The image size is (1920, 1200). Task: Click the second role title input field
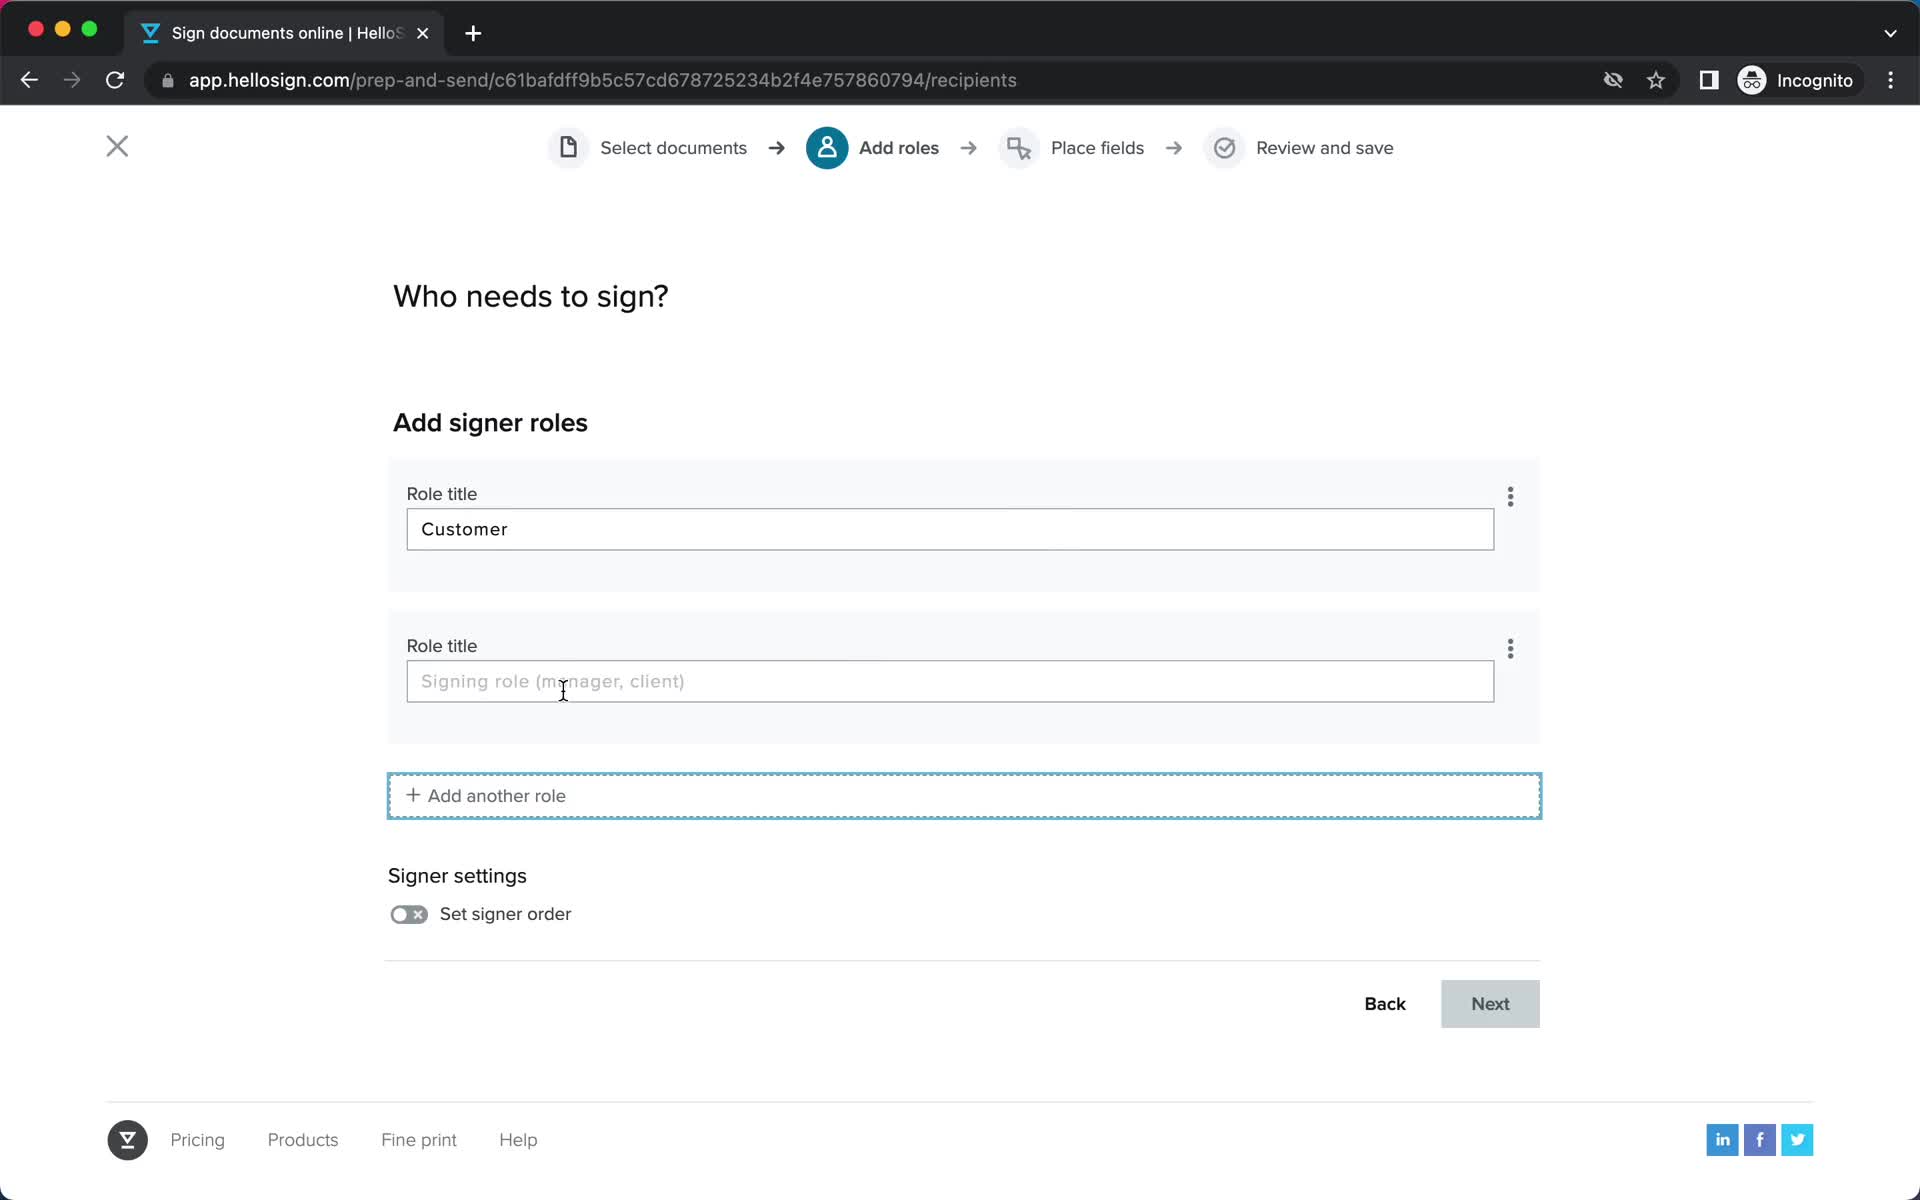(x=950, y=682)
